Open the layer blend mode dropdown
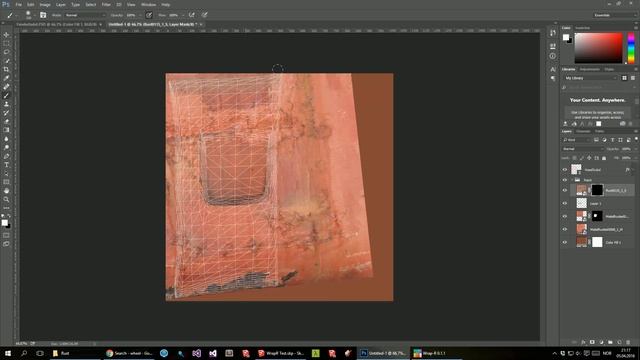Viewport: 640px width, 360px height. click(x=582, y=149)
